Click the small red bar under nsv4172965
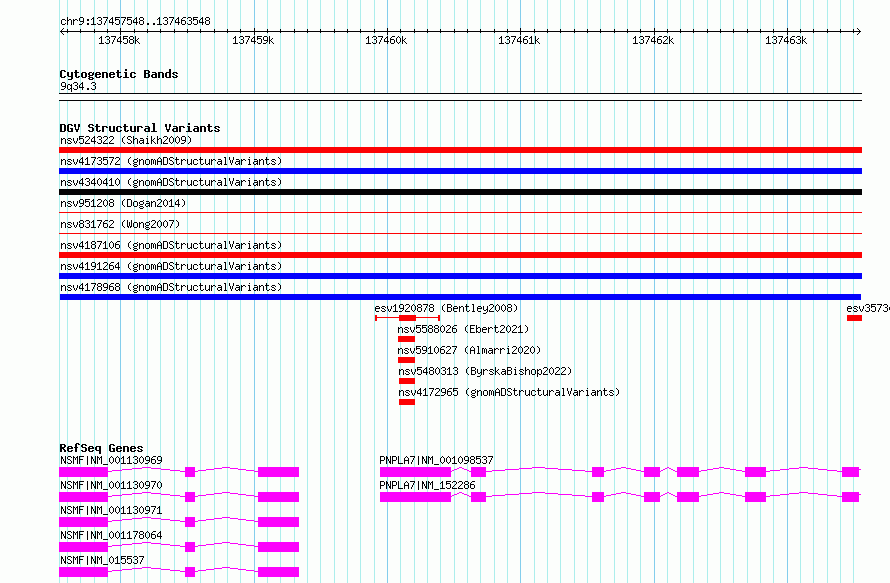 407,402
